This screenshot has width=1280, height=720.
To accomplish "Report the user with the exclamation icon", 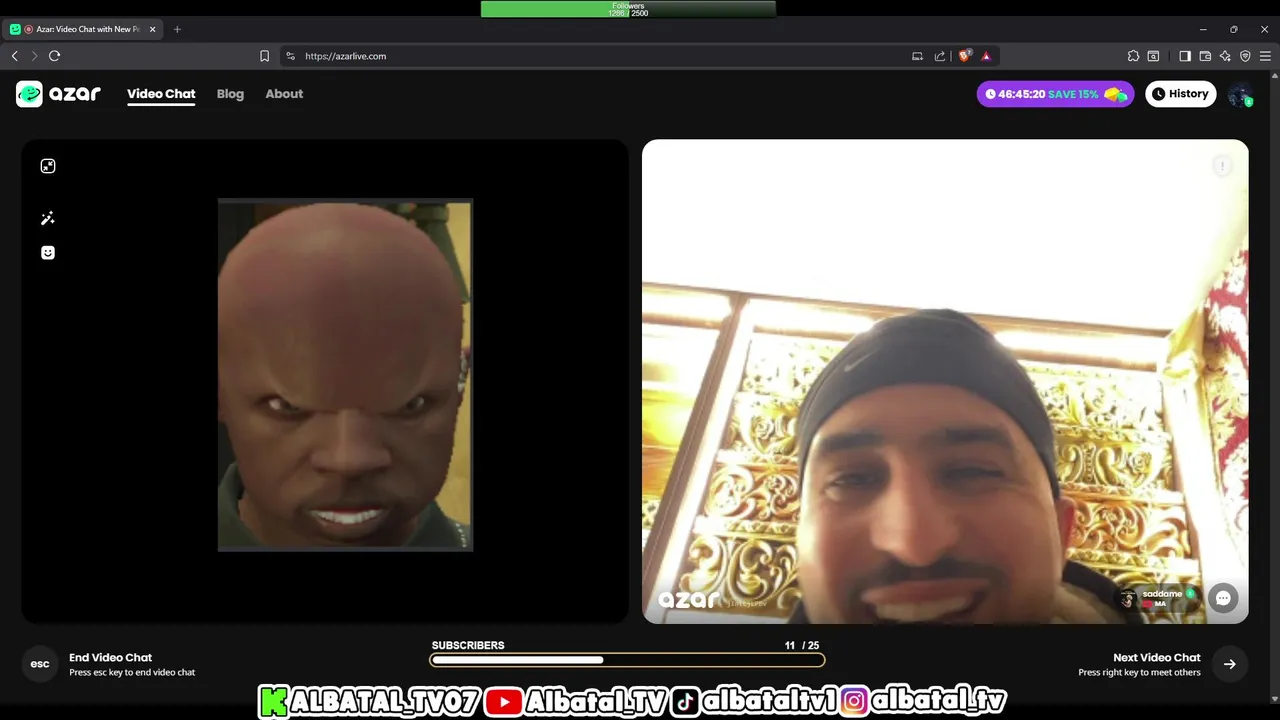I will point(1222,166).
